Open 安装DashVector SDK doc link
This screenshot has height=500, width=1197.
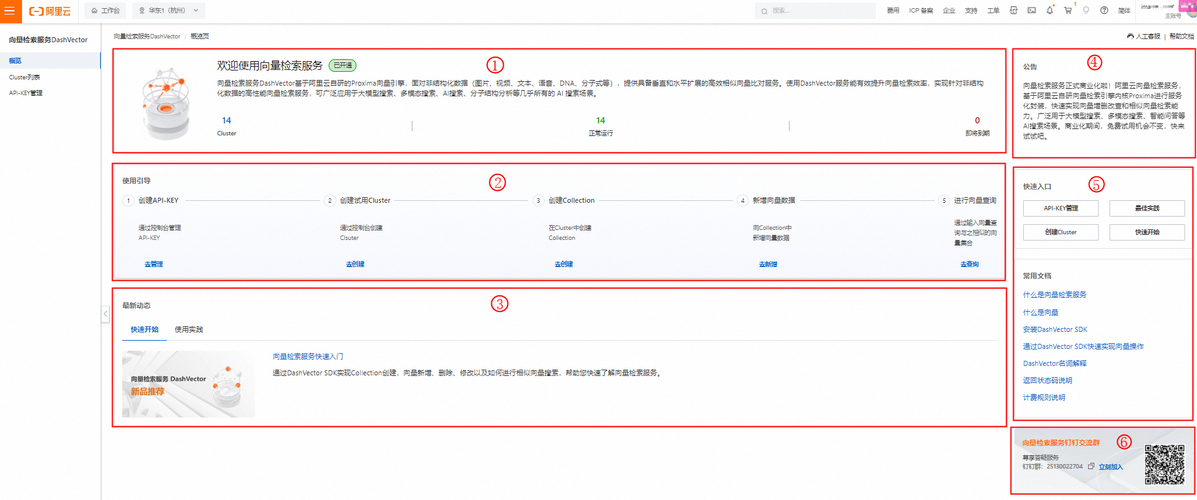pyautogui.click(x=1055, y=330)
